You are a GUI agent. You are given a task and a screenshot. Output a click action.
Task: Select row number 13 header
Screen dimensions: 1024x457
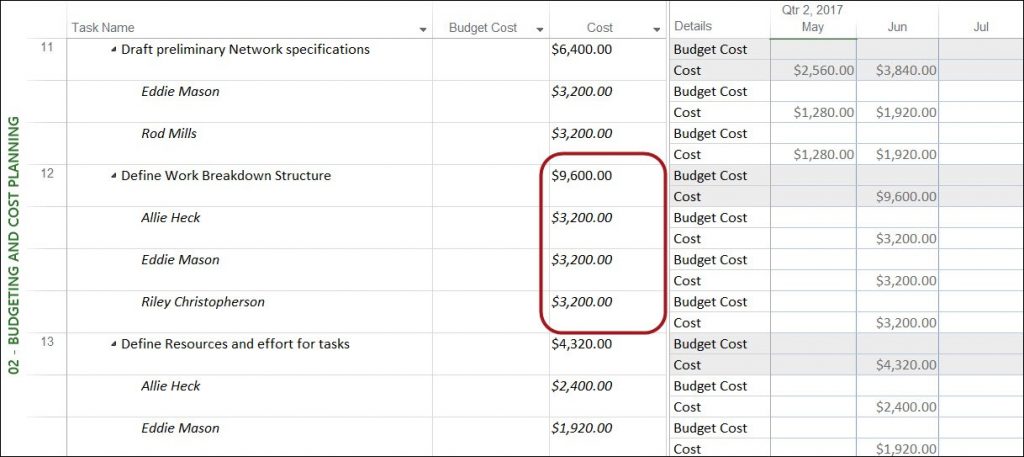47,353
